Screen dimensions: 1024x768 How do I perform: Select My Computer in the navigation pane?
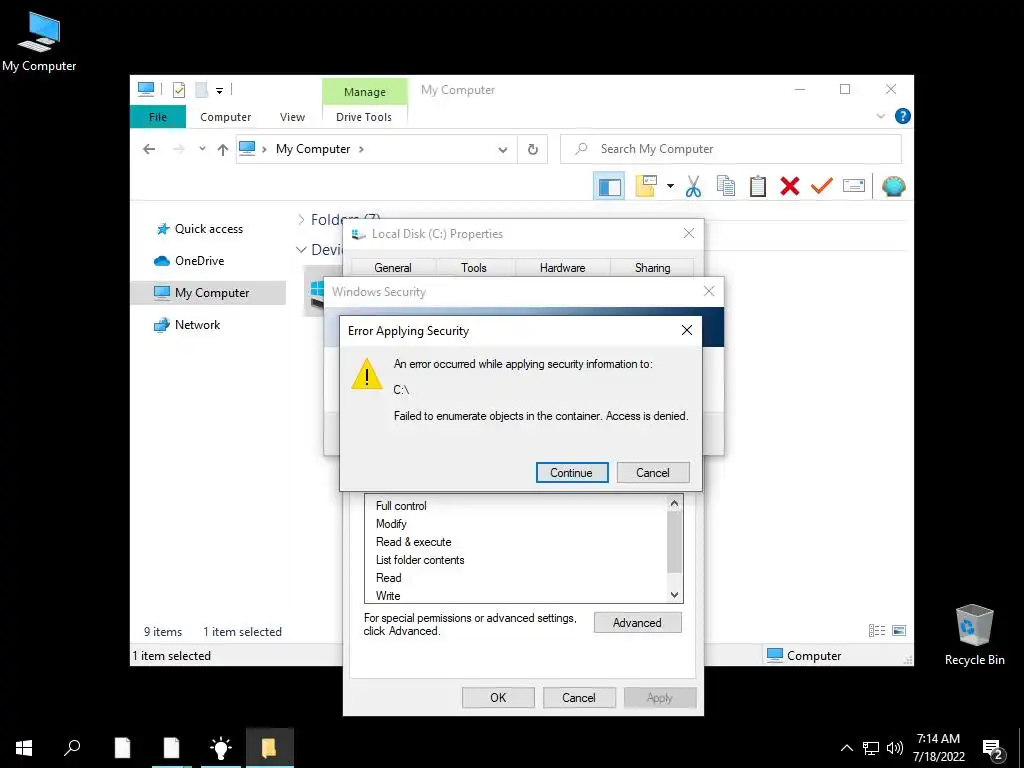[208, 293]
